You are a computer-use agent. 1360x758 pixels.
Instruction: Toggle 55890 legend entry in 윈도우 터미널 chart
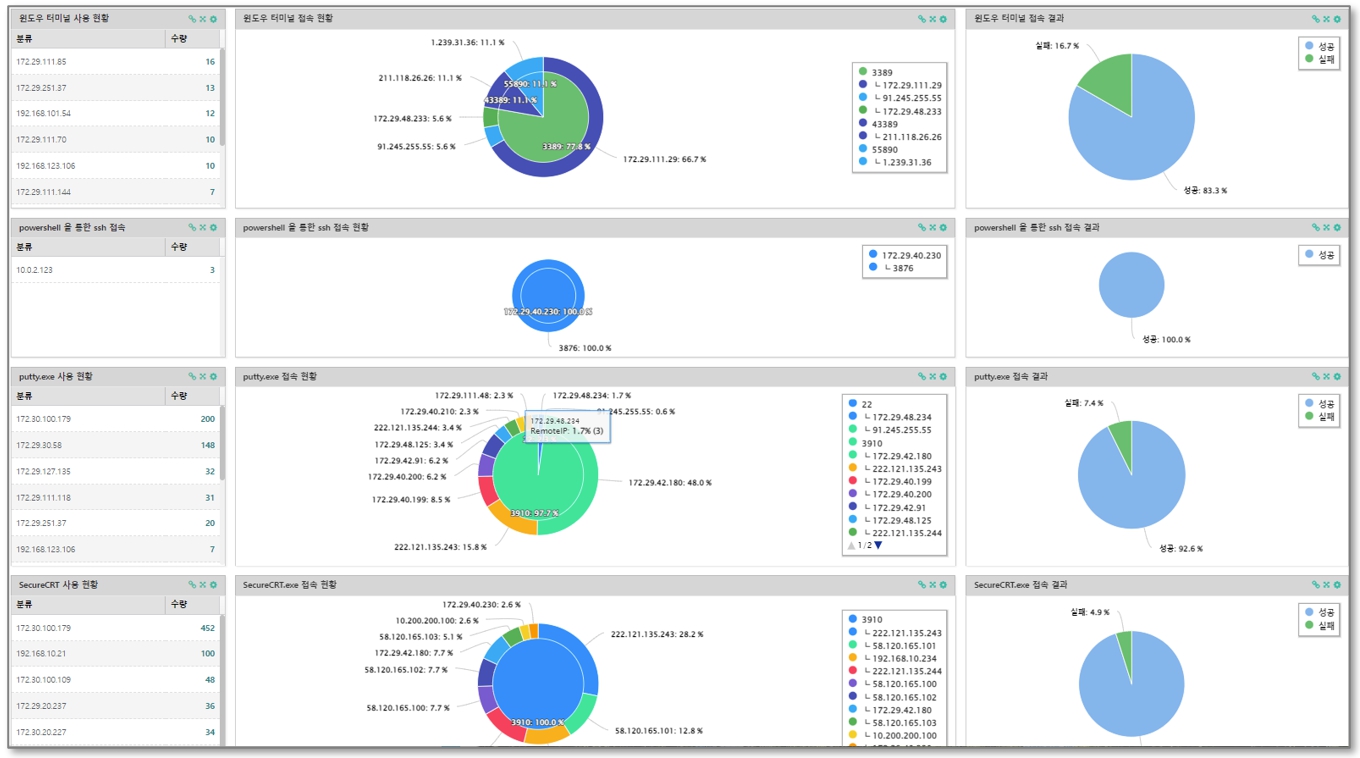(x=878, y=149)
